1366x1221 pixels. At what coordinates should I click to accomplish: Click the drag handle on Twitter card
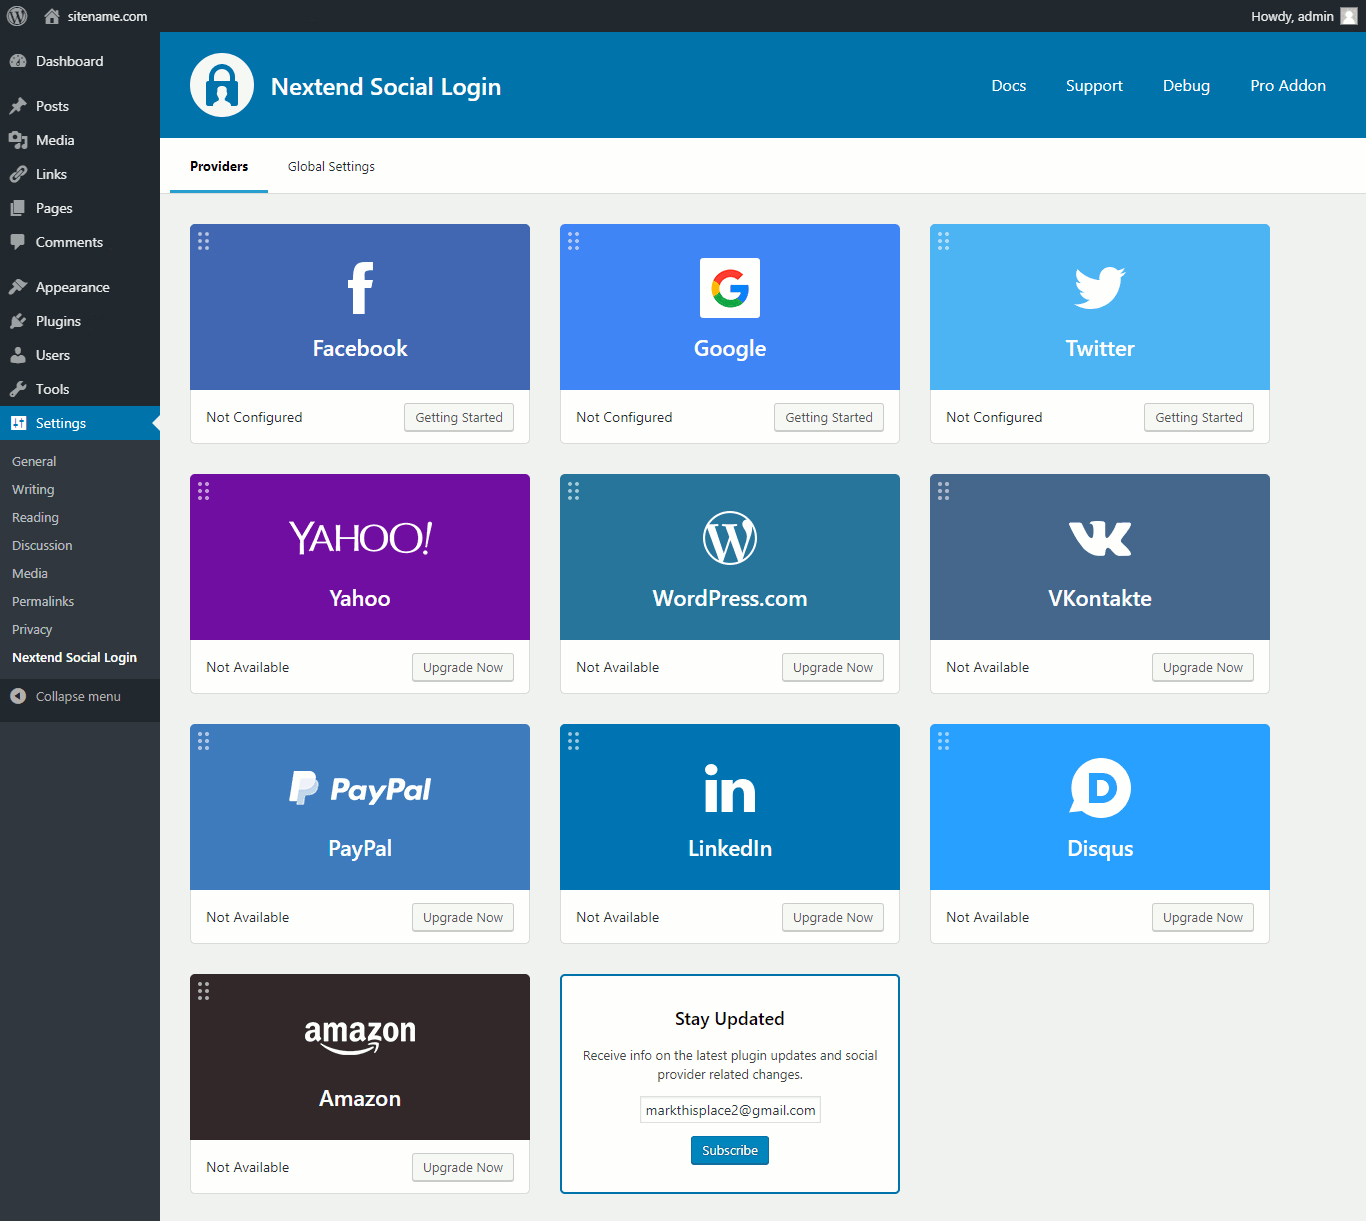click(x=944, y=241)
